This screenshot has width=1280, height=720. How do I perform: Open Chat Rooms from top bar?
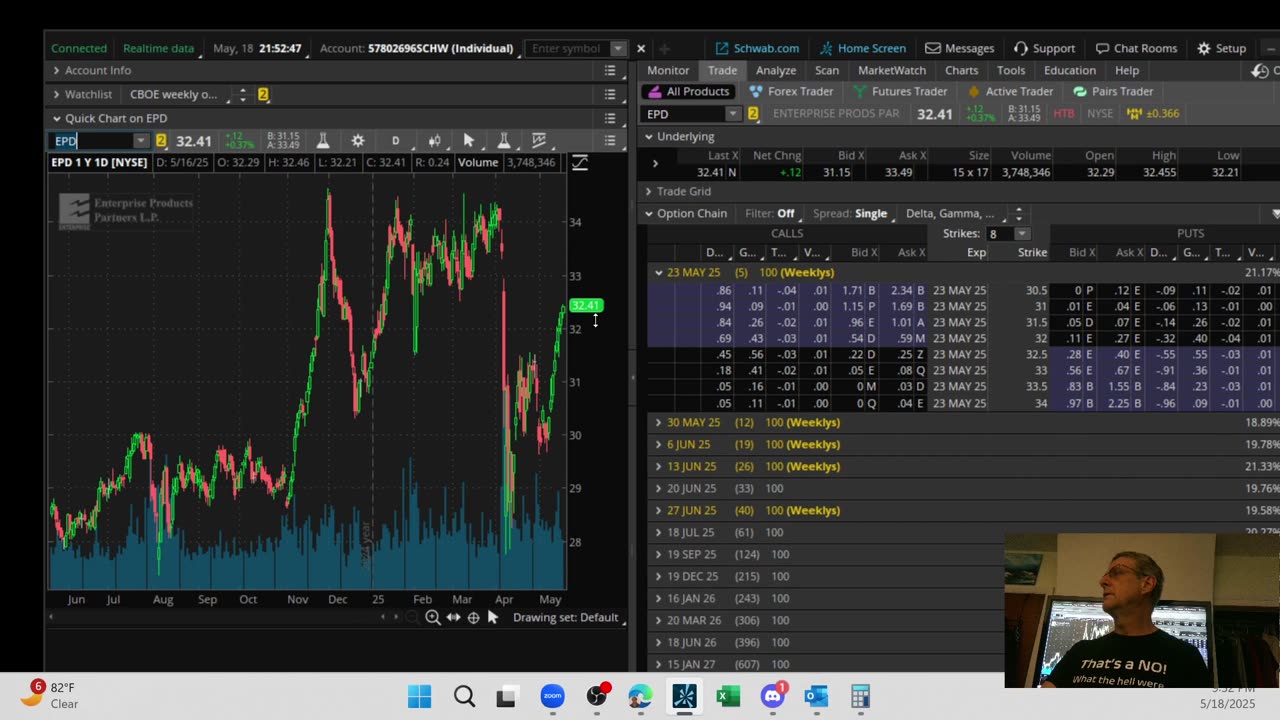1136,48
